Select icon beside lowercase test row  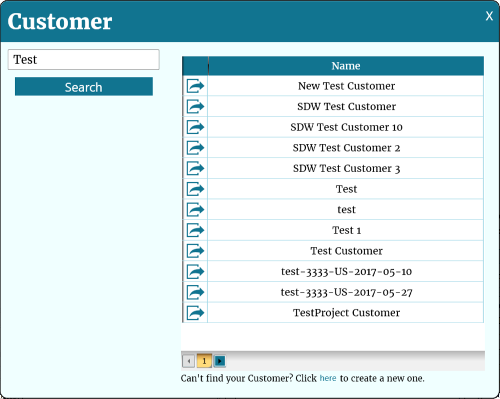point(195,210)
